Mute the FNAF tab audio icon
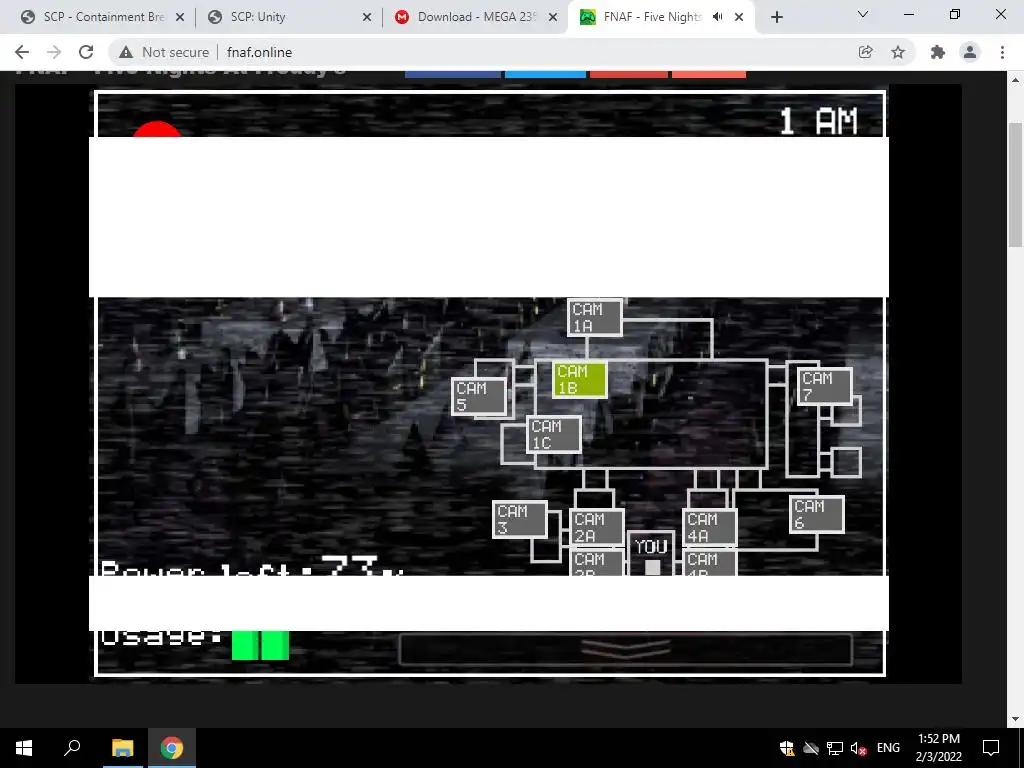The image size is (1024, 768). click(x=718, y=17)
